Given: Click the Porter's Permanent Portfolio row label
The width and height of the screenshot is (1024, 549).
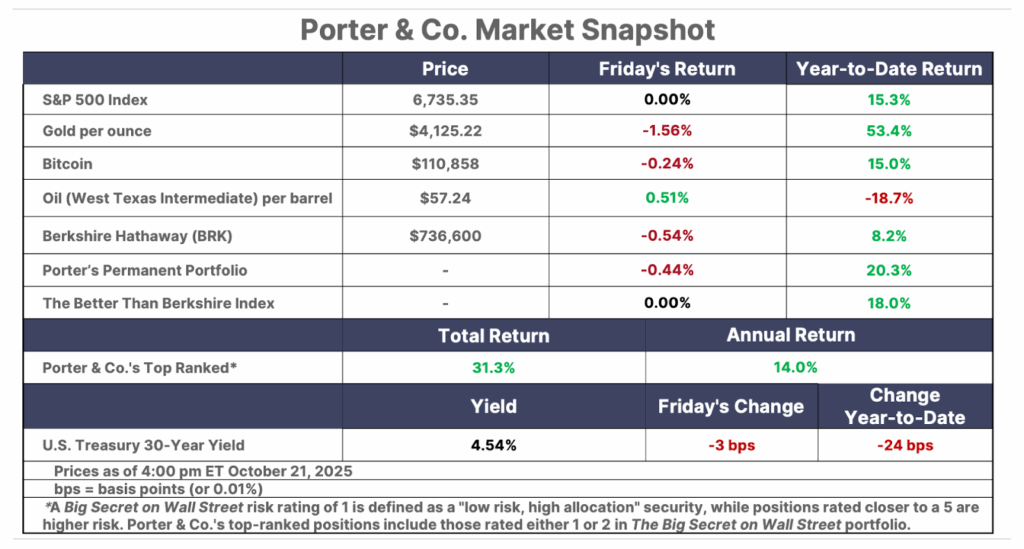Looking at the screenshot, I should 144,270.
